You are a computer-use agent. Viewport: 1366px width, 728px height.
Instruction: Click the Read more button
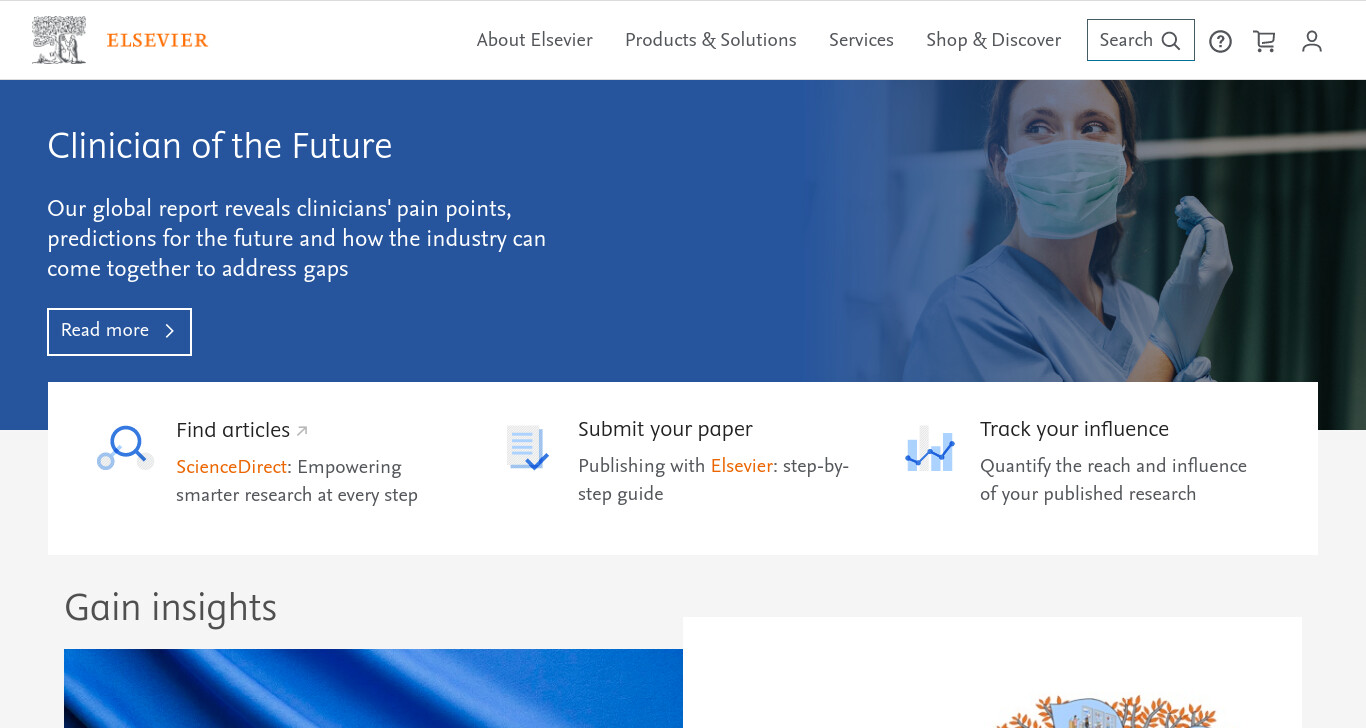coord(119,331)
